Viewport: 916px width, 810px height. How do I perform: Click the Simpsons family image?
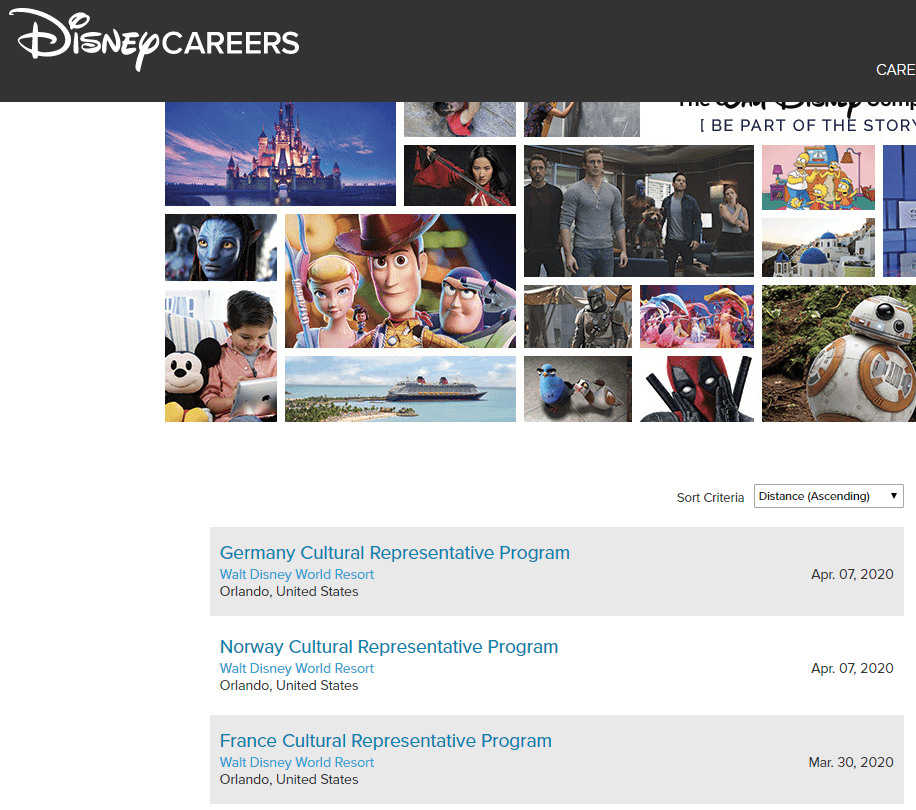[x=818, y=178]
